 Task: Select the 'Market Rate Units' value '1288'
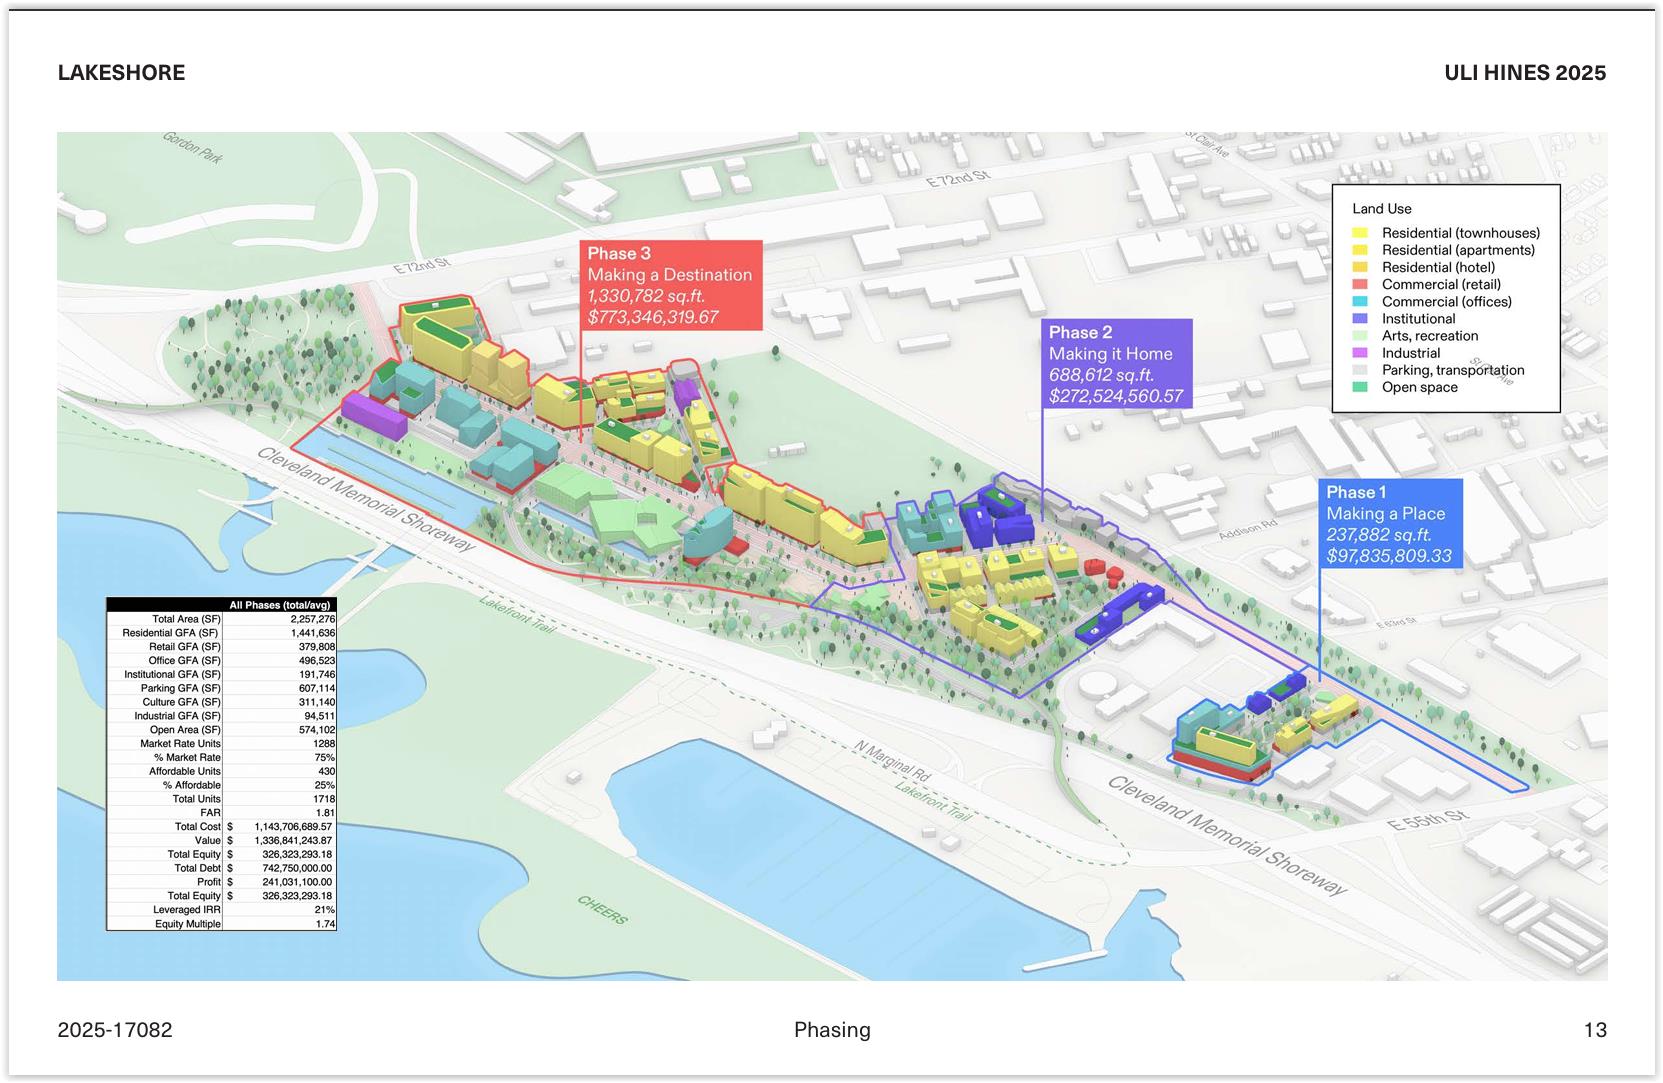click(x=325, y=744)
